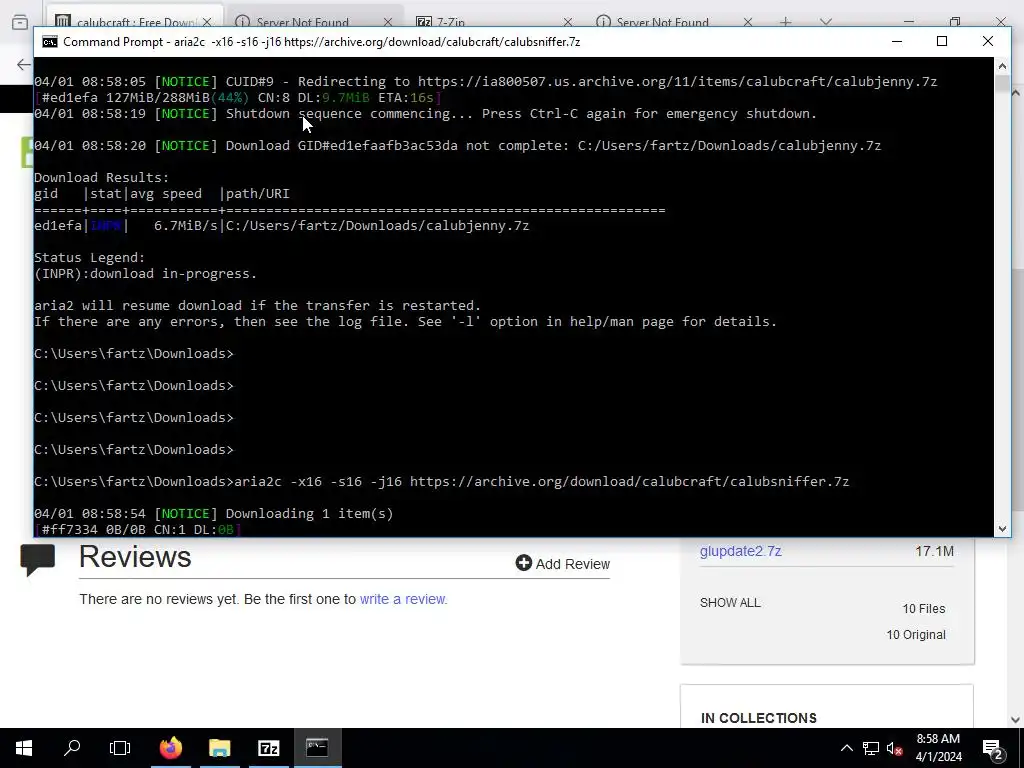Open taskbar search magnifier

point(72,748)
